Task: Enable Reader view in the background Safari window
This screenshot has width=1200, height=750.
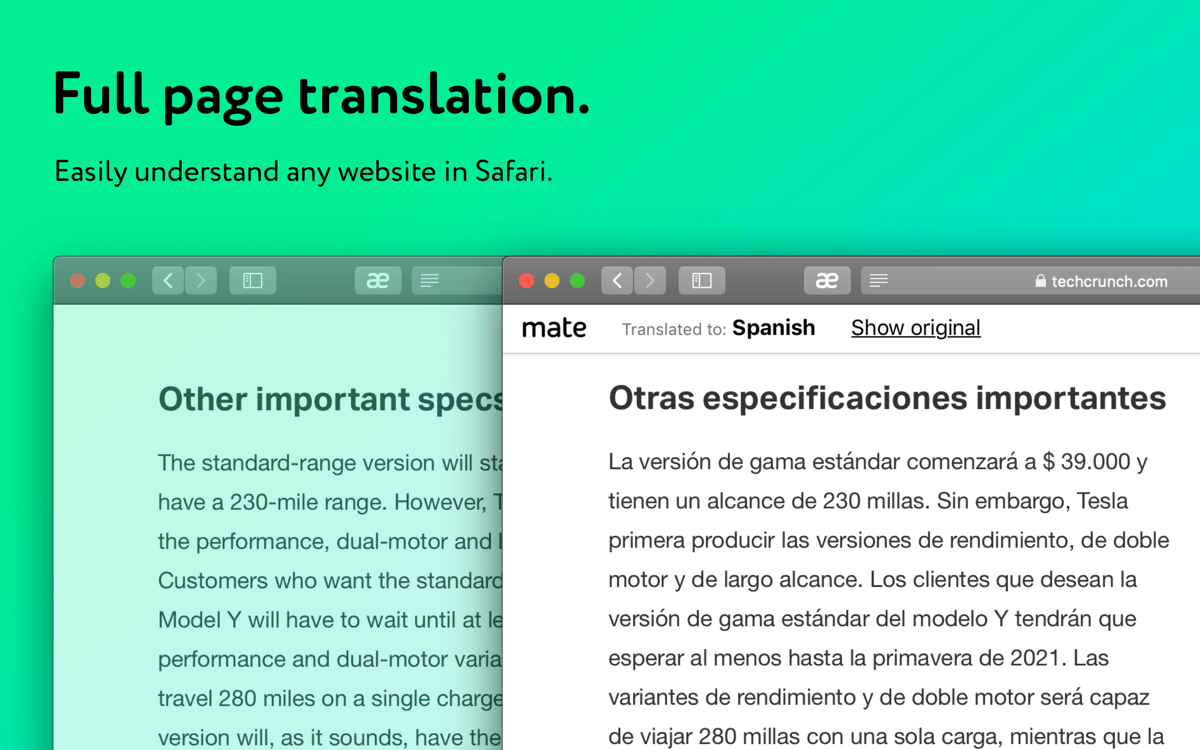Action: pos(430,281)
